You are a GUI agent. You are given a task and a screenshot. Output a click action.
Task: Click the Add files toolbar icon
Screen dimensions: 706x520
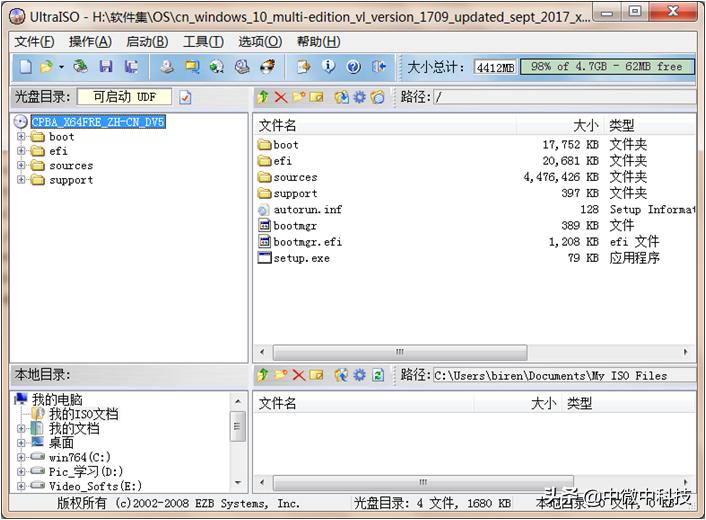click(x=303, y=67)
